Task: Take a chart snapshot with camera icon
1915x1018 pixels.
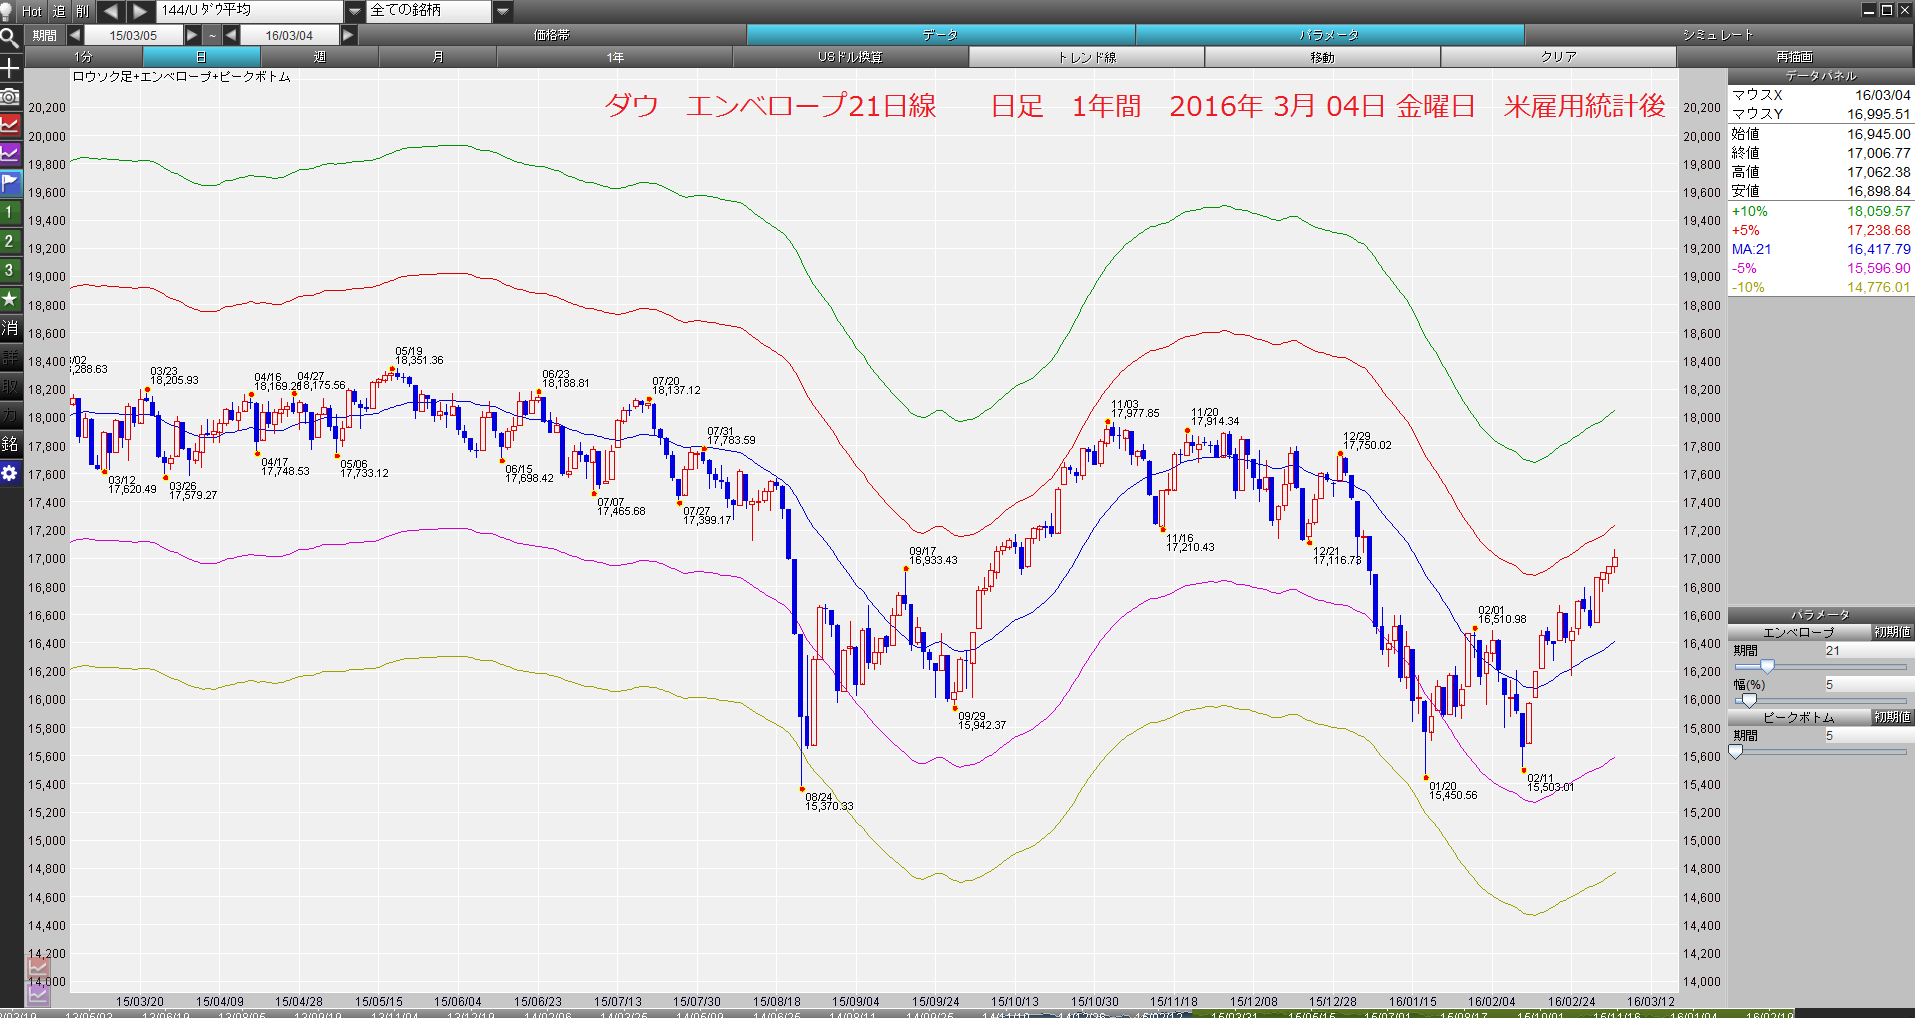Action: 10,97
